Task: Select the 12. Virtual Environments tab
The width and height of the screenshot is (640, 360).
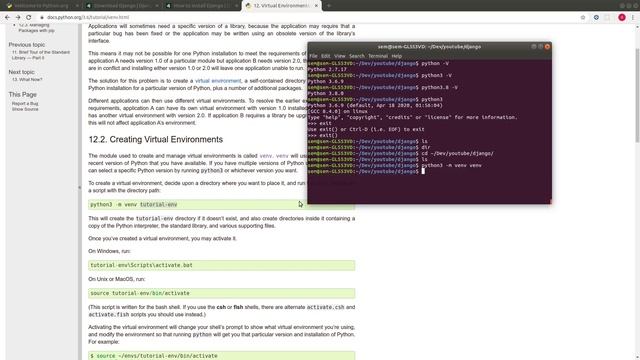Action: point(281,6)
